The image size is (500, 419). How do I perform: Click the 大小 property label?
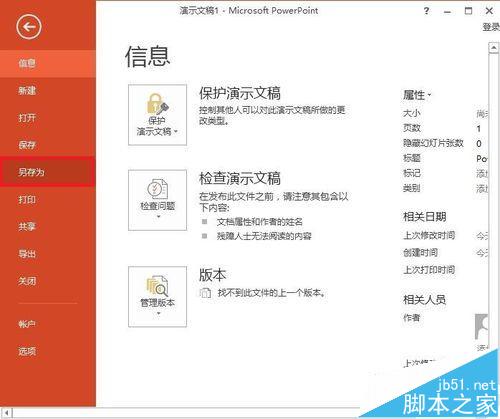tap(412, 113)
